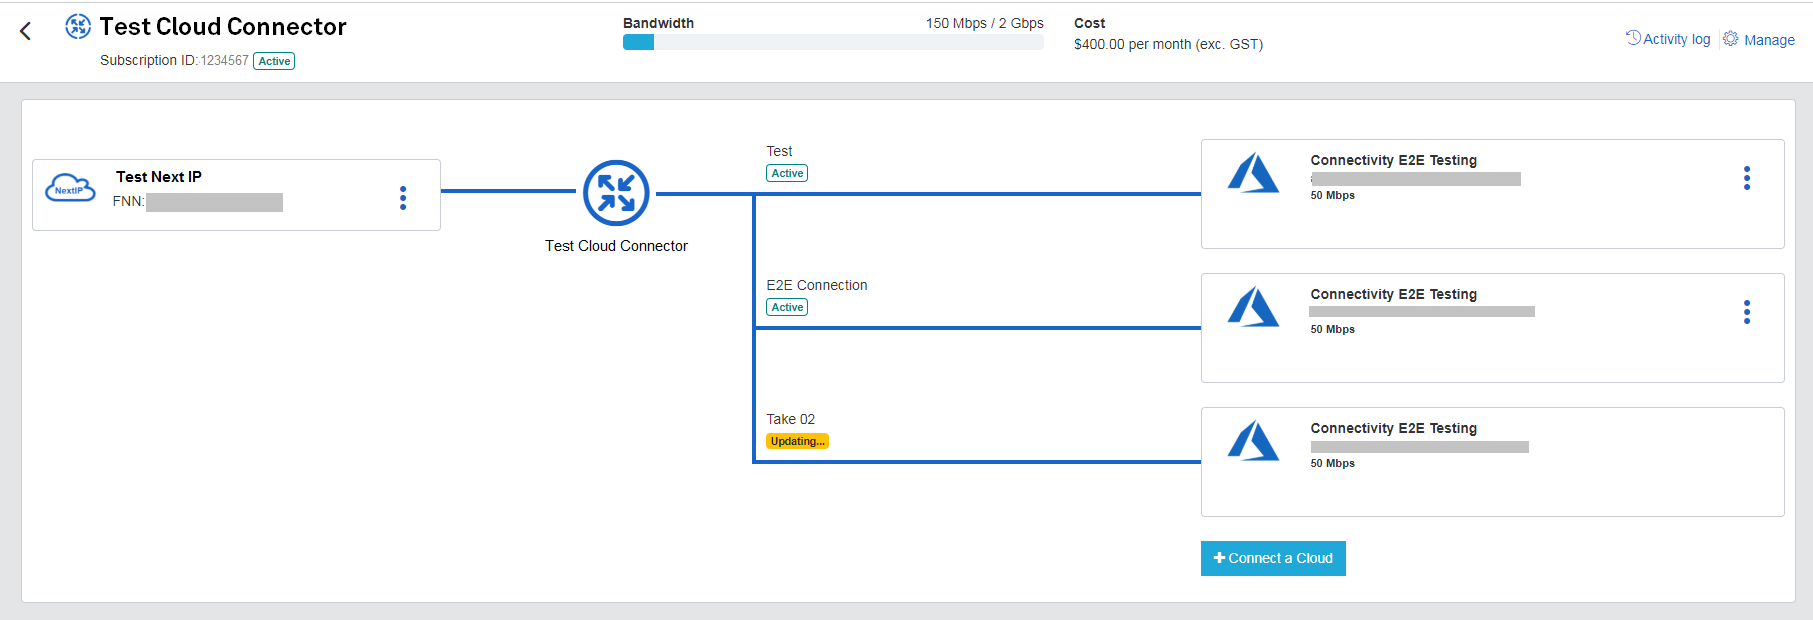The height and width of the screenshot is (620, 1813).
Task: Click the FNN label on the Test Next IP card
Action: coord(128,201)
